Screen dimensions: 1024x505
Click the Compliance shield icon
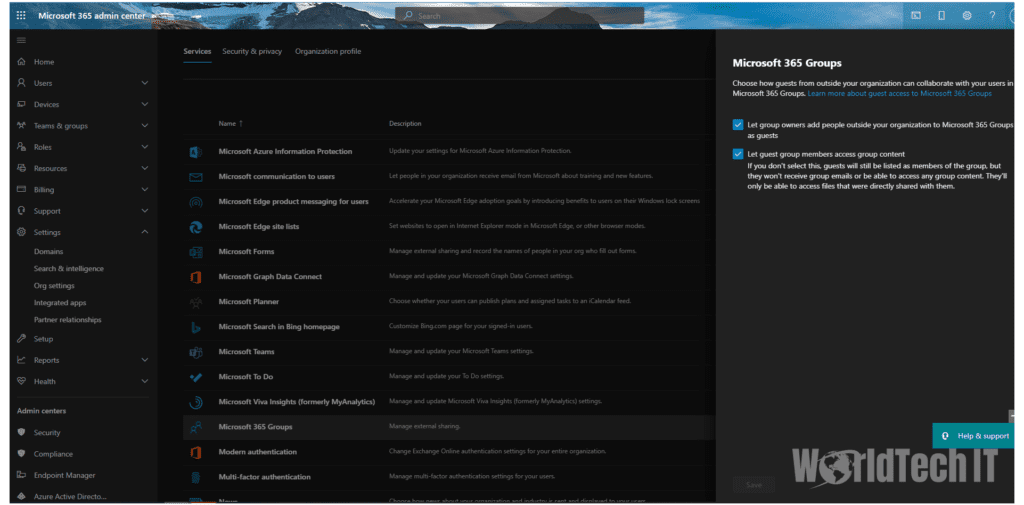(x=22, y=453)
